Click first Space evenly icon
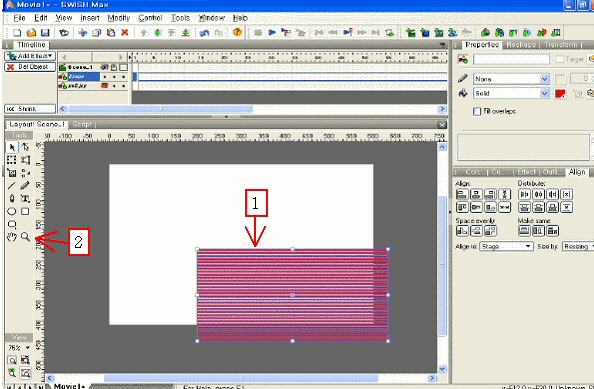Viewport: 594px width, 389px height. 462,231
